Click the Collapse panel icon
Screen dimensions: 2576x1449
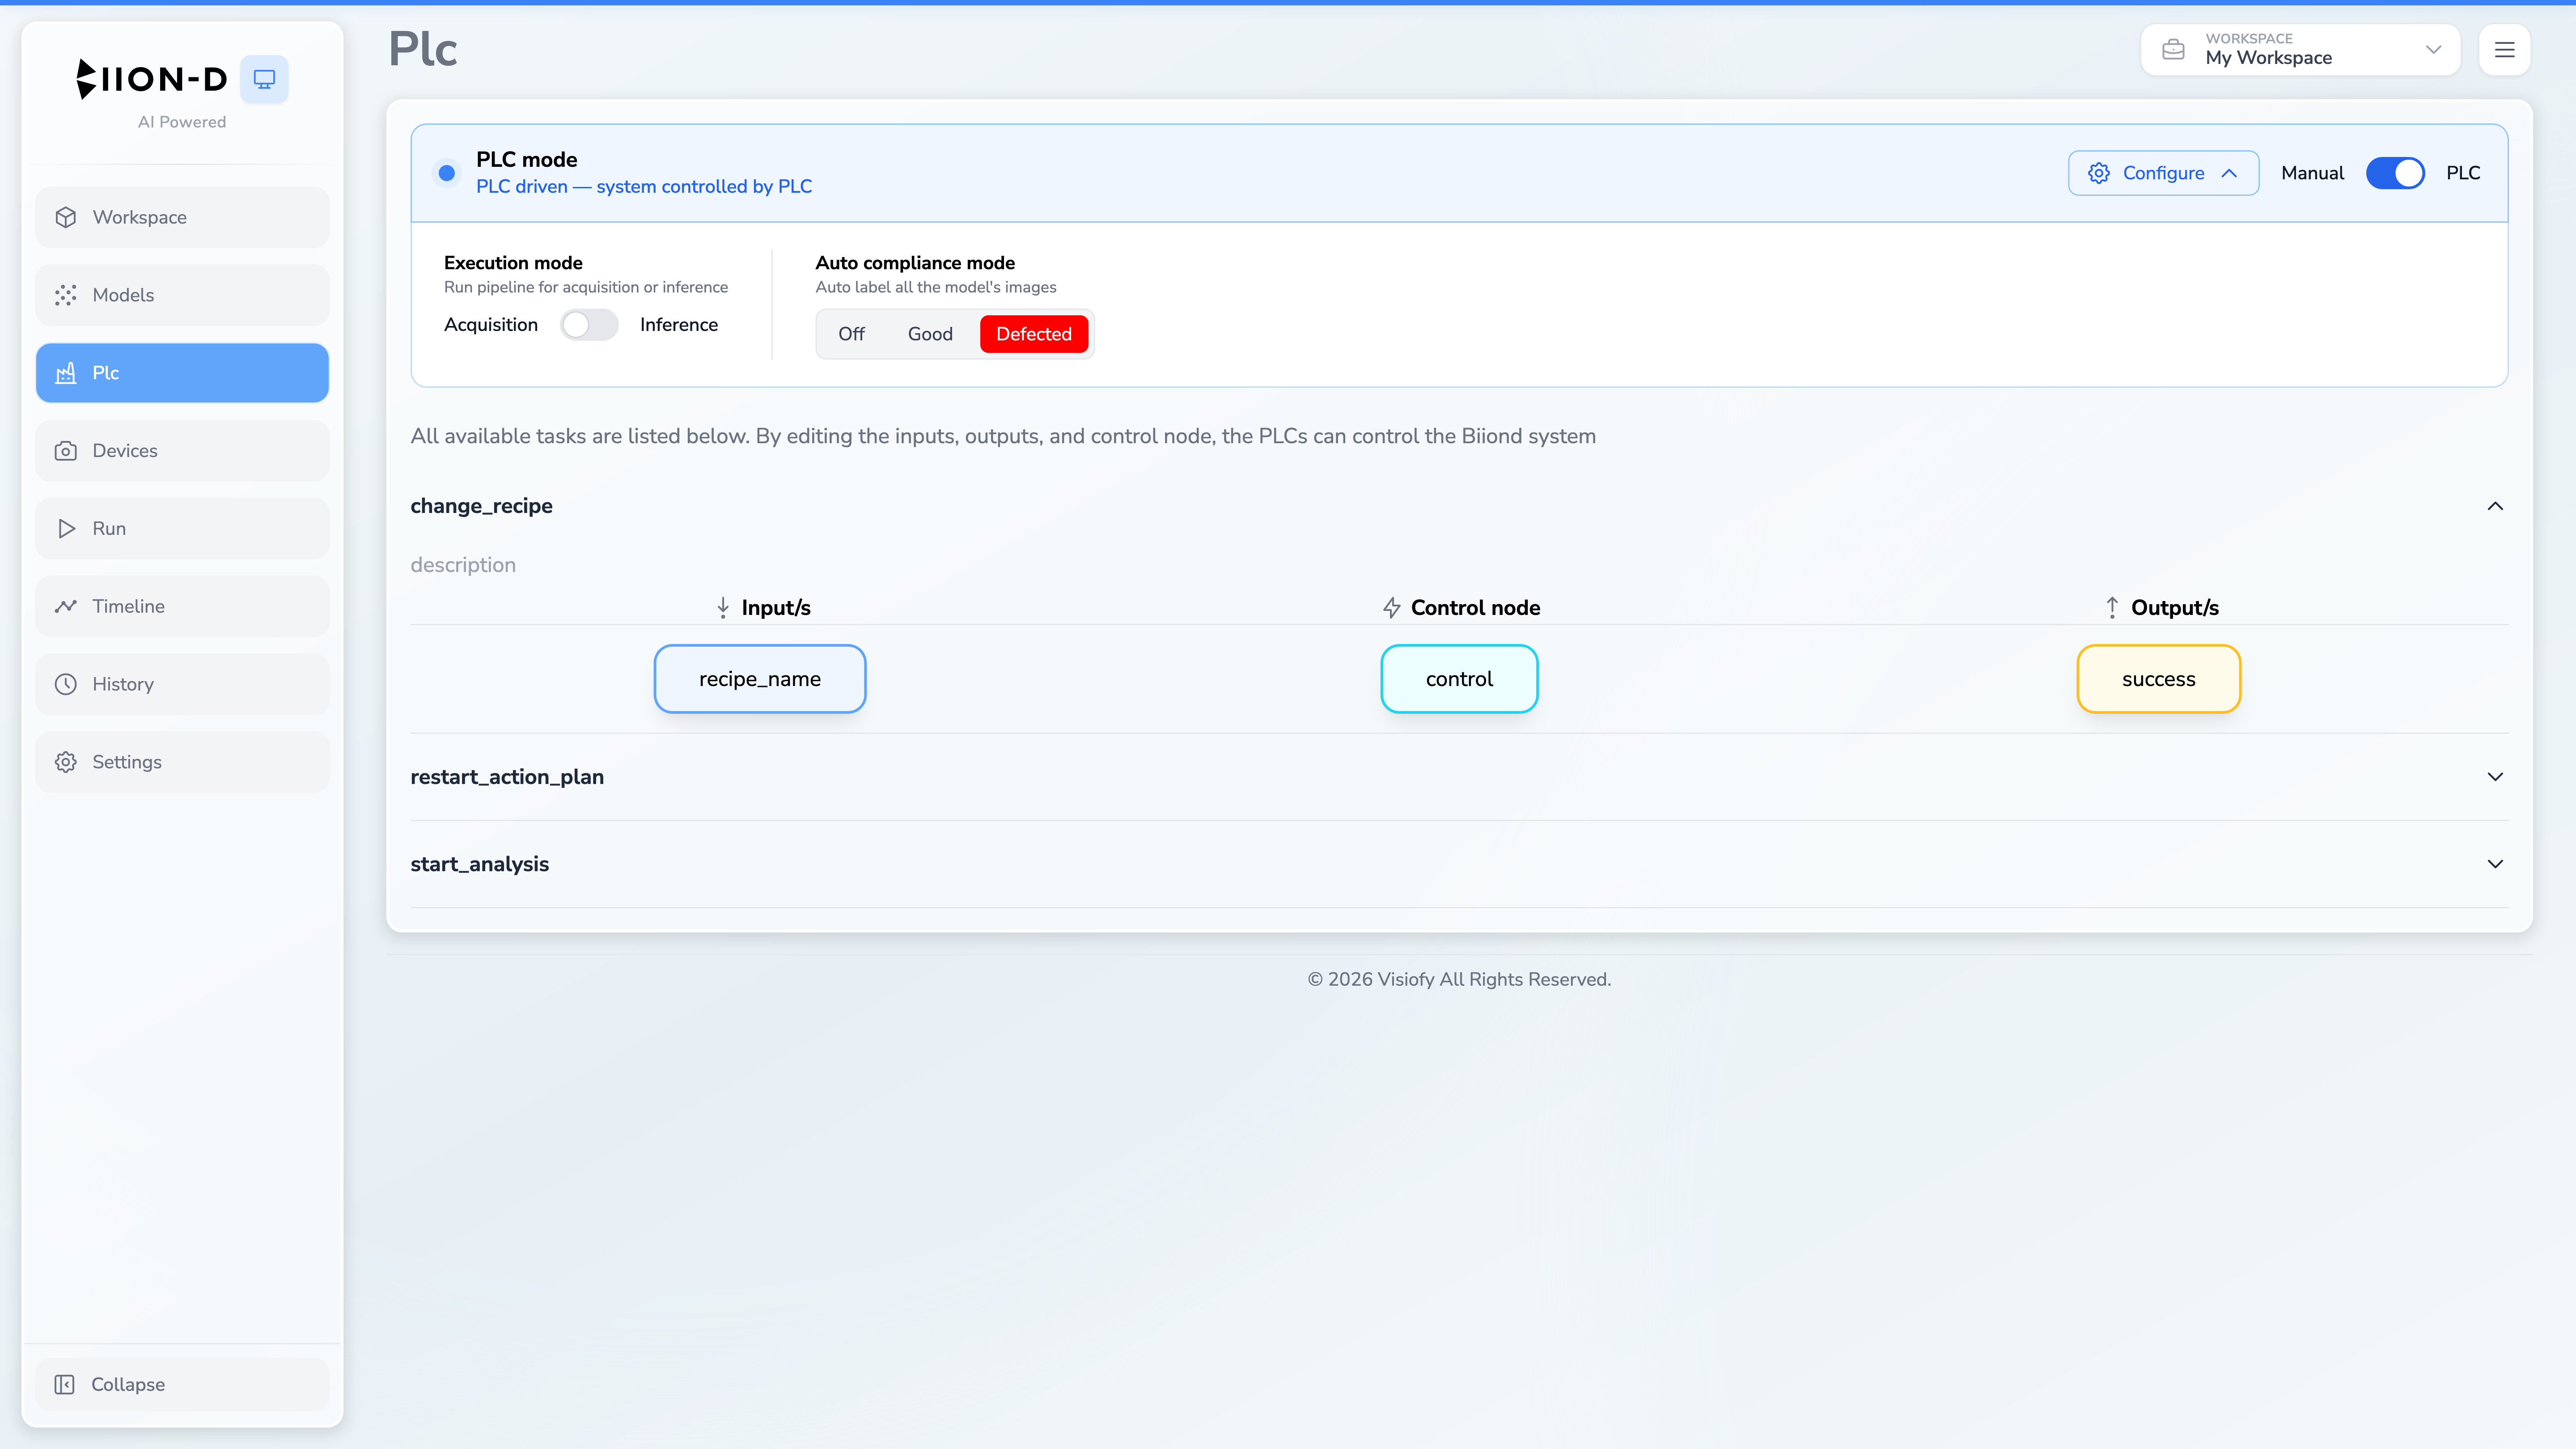[65, 1384]
